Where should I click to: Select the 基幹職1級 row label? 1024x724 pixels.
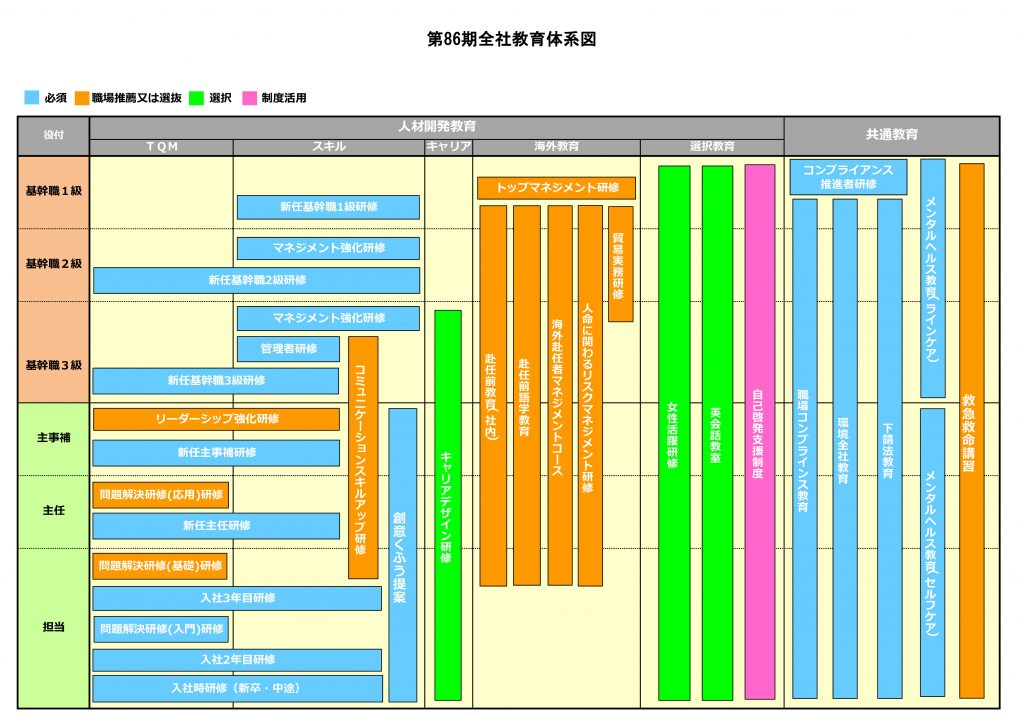54,192
